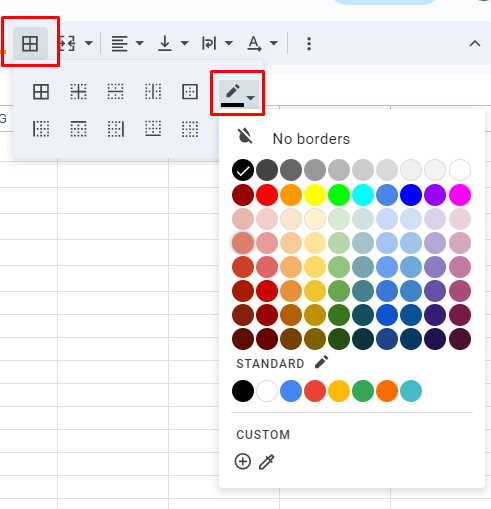Apply horizontal borders option

tap(116, 92)
